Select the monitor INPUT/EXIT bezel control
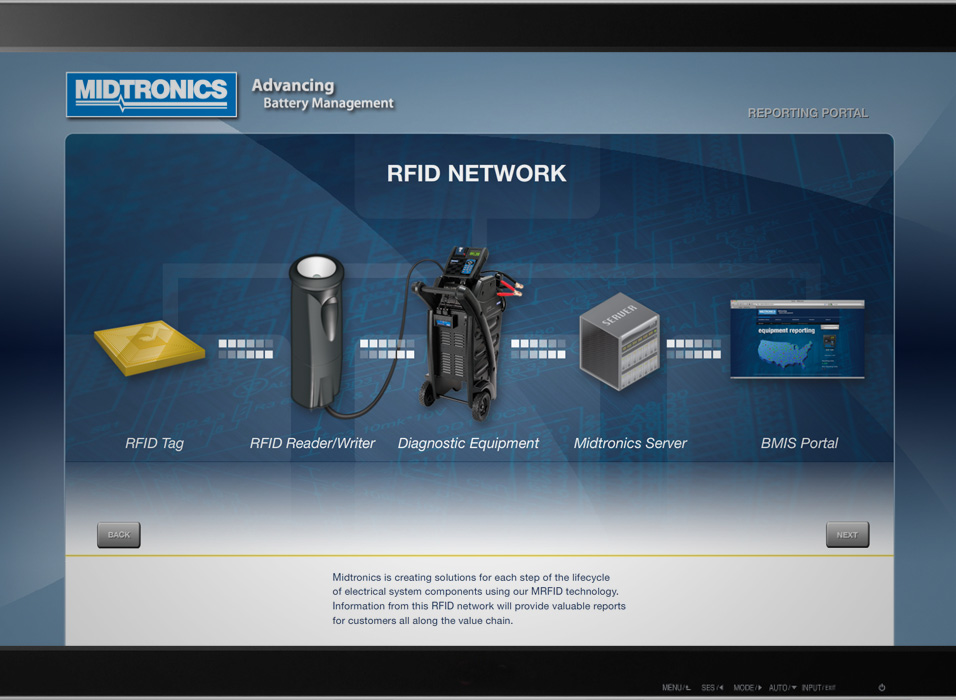Screen dimensions: 956x700 coord(819,687)
